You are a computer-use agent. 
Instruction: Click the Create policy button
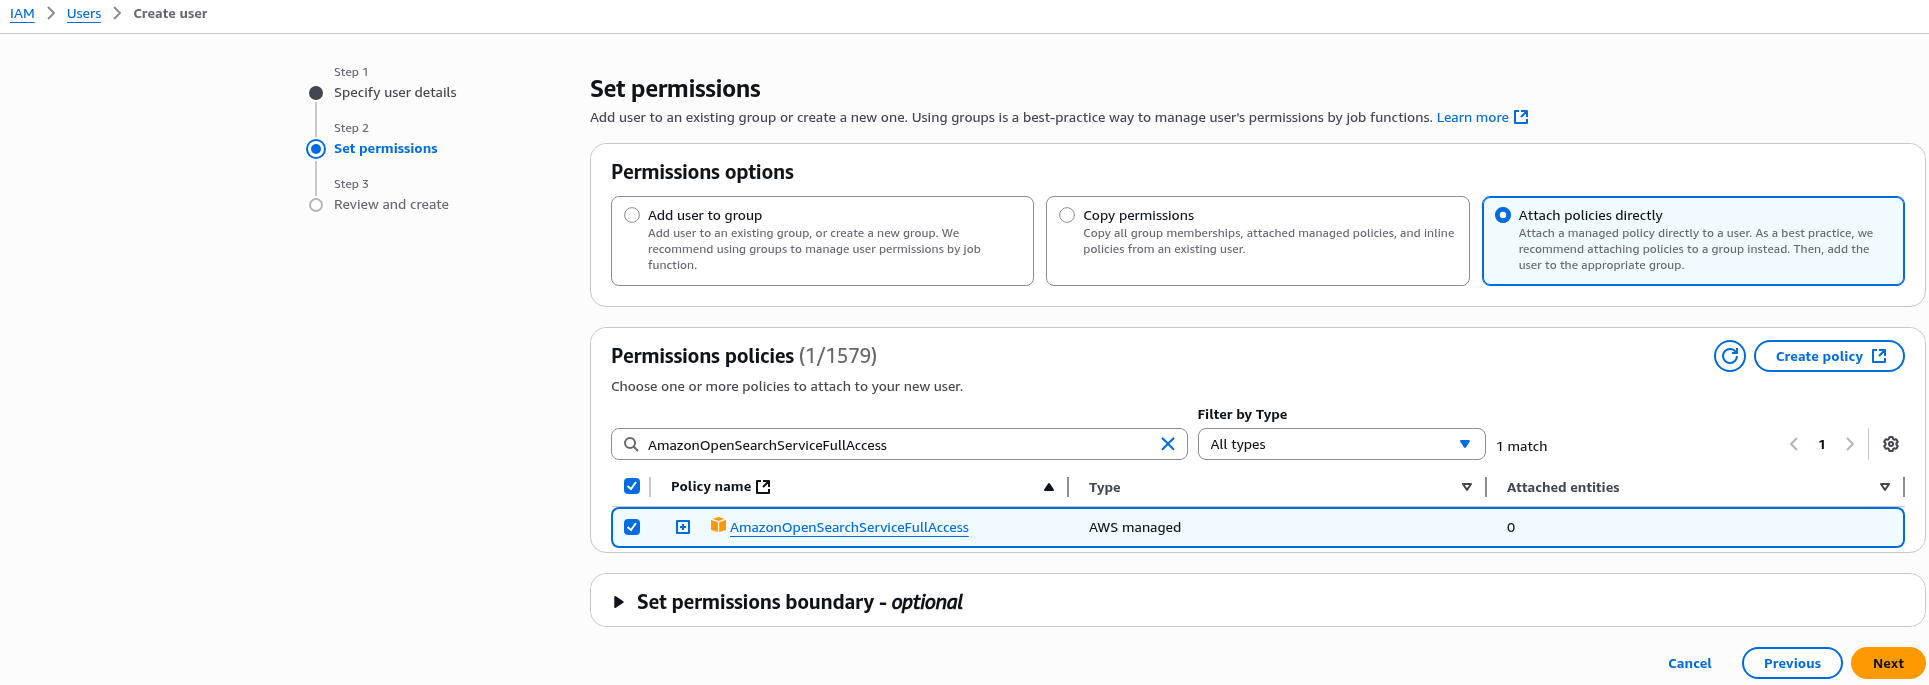pyautogui.click(x=1829, y=356)
